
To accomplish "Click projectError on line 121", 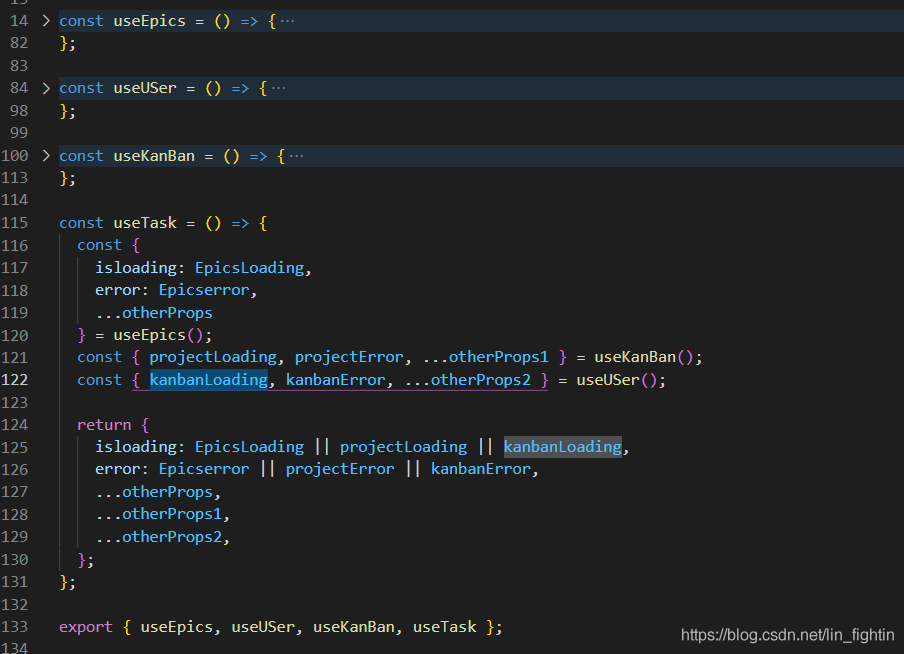I will pos(349,357).
